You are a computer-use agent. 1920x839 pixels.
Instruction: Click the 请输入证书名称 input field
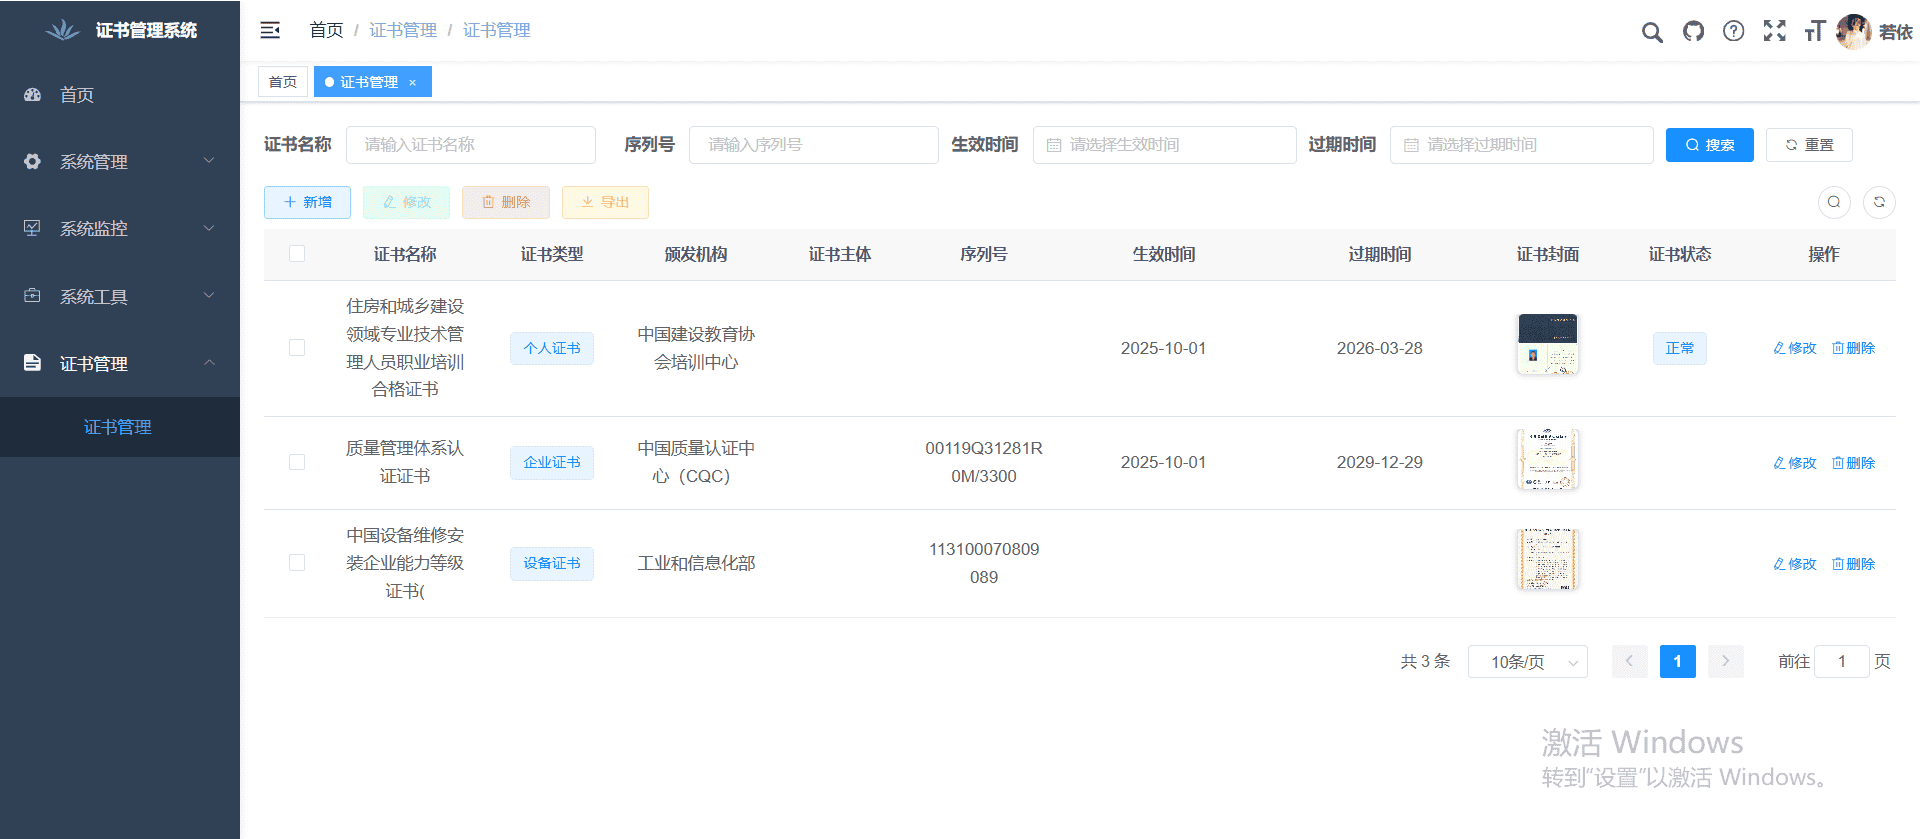pos(470,145)
